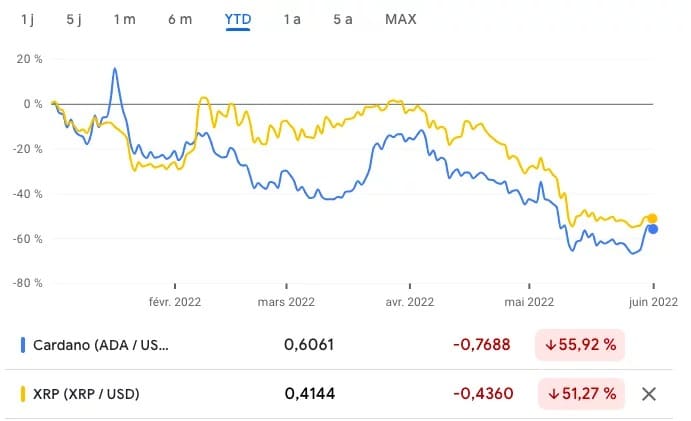Click the blue Cardano legend color bar
Screen dimensions: 691x421
[23, 345]
